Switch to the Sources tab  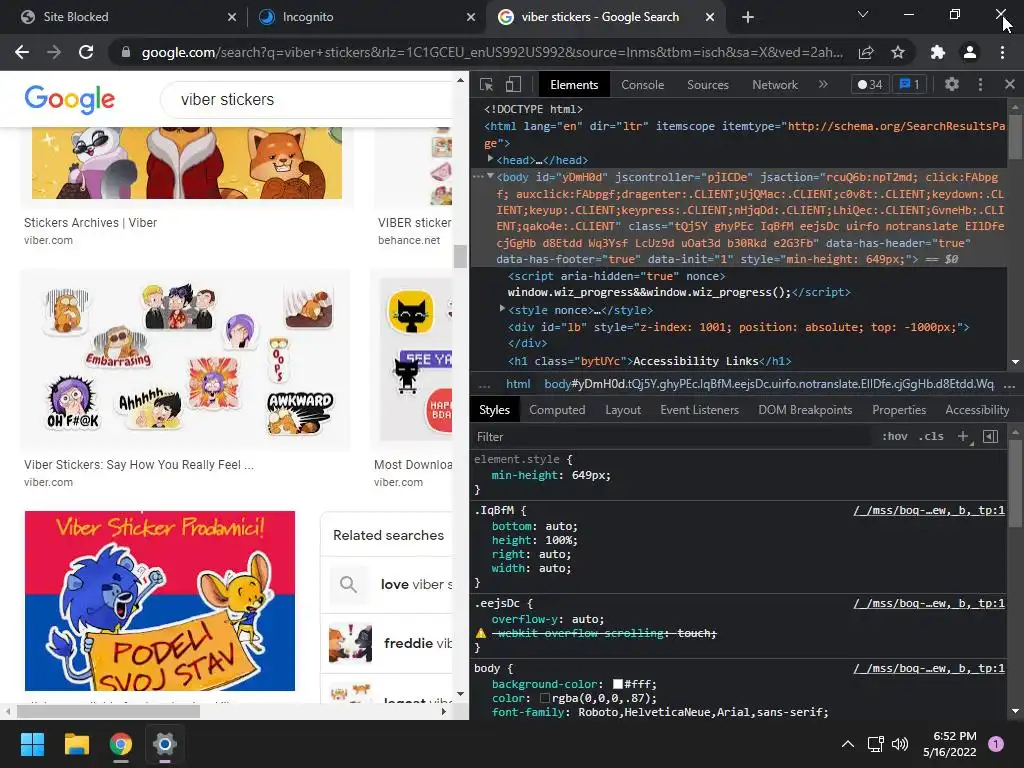coord(707,85)
